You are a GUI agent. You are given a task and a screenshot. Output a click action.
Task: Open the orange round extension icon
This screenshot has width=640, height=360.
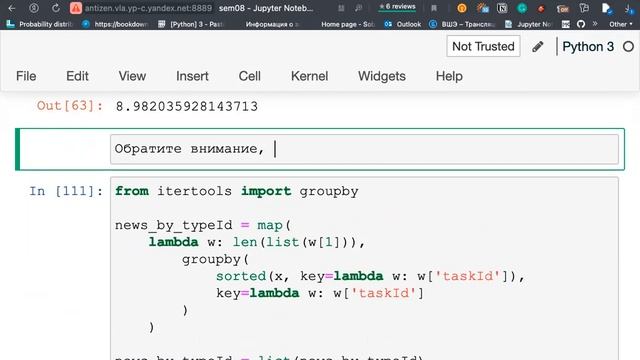point(462,8)
